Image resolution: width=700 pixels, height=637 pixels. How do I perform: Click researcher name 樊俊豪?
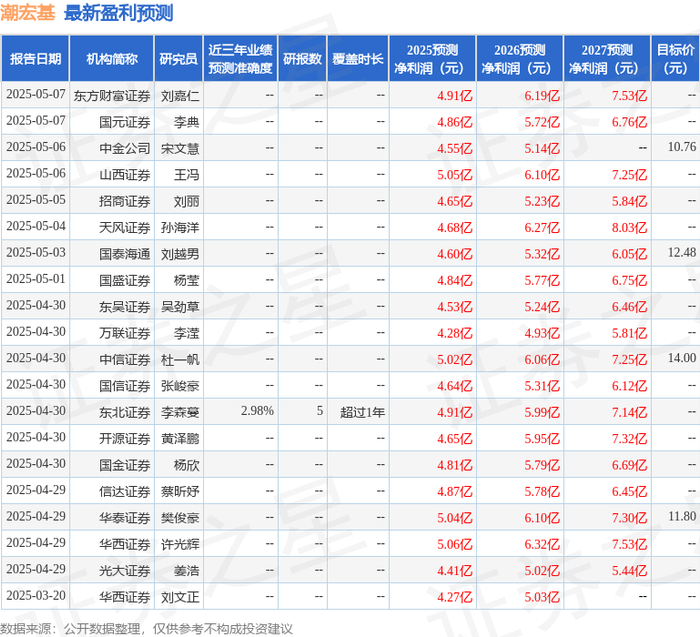pos(180,518)
